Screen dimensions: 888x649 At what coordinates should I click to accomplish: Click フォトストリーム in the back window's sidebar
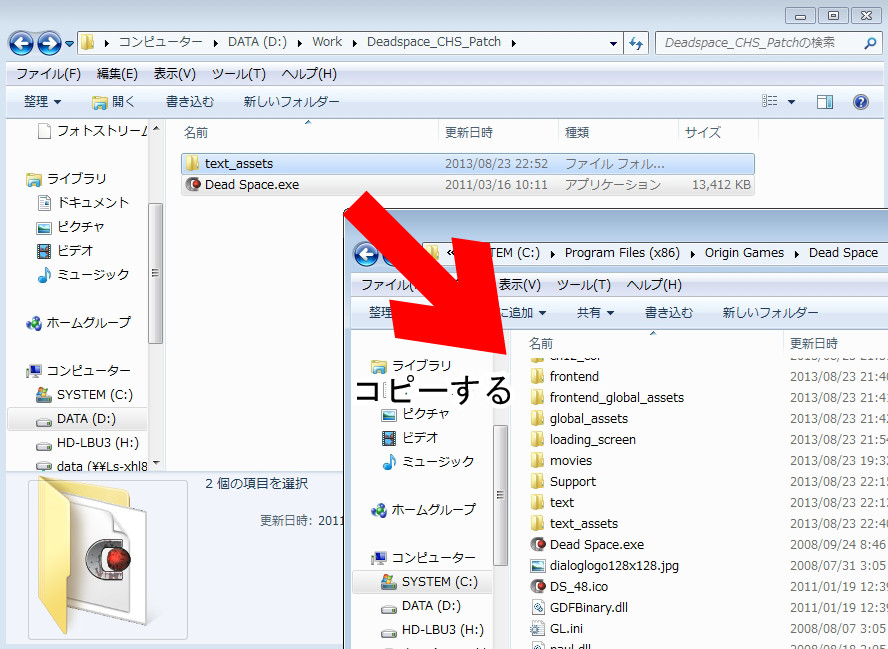click(x=92, y=131)
